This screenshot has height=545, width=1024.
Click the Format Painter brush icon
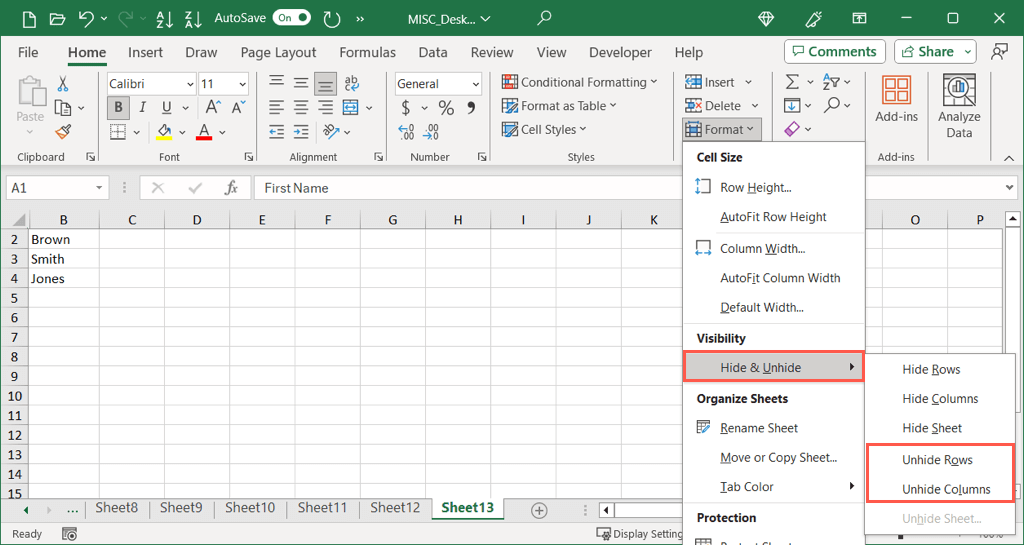pyautogui.click(x=63, y=132)
